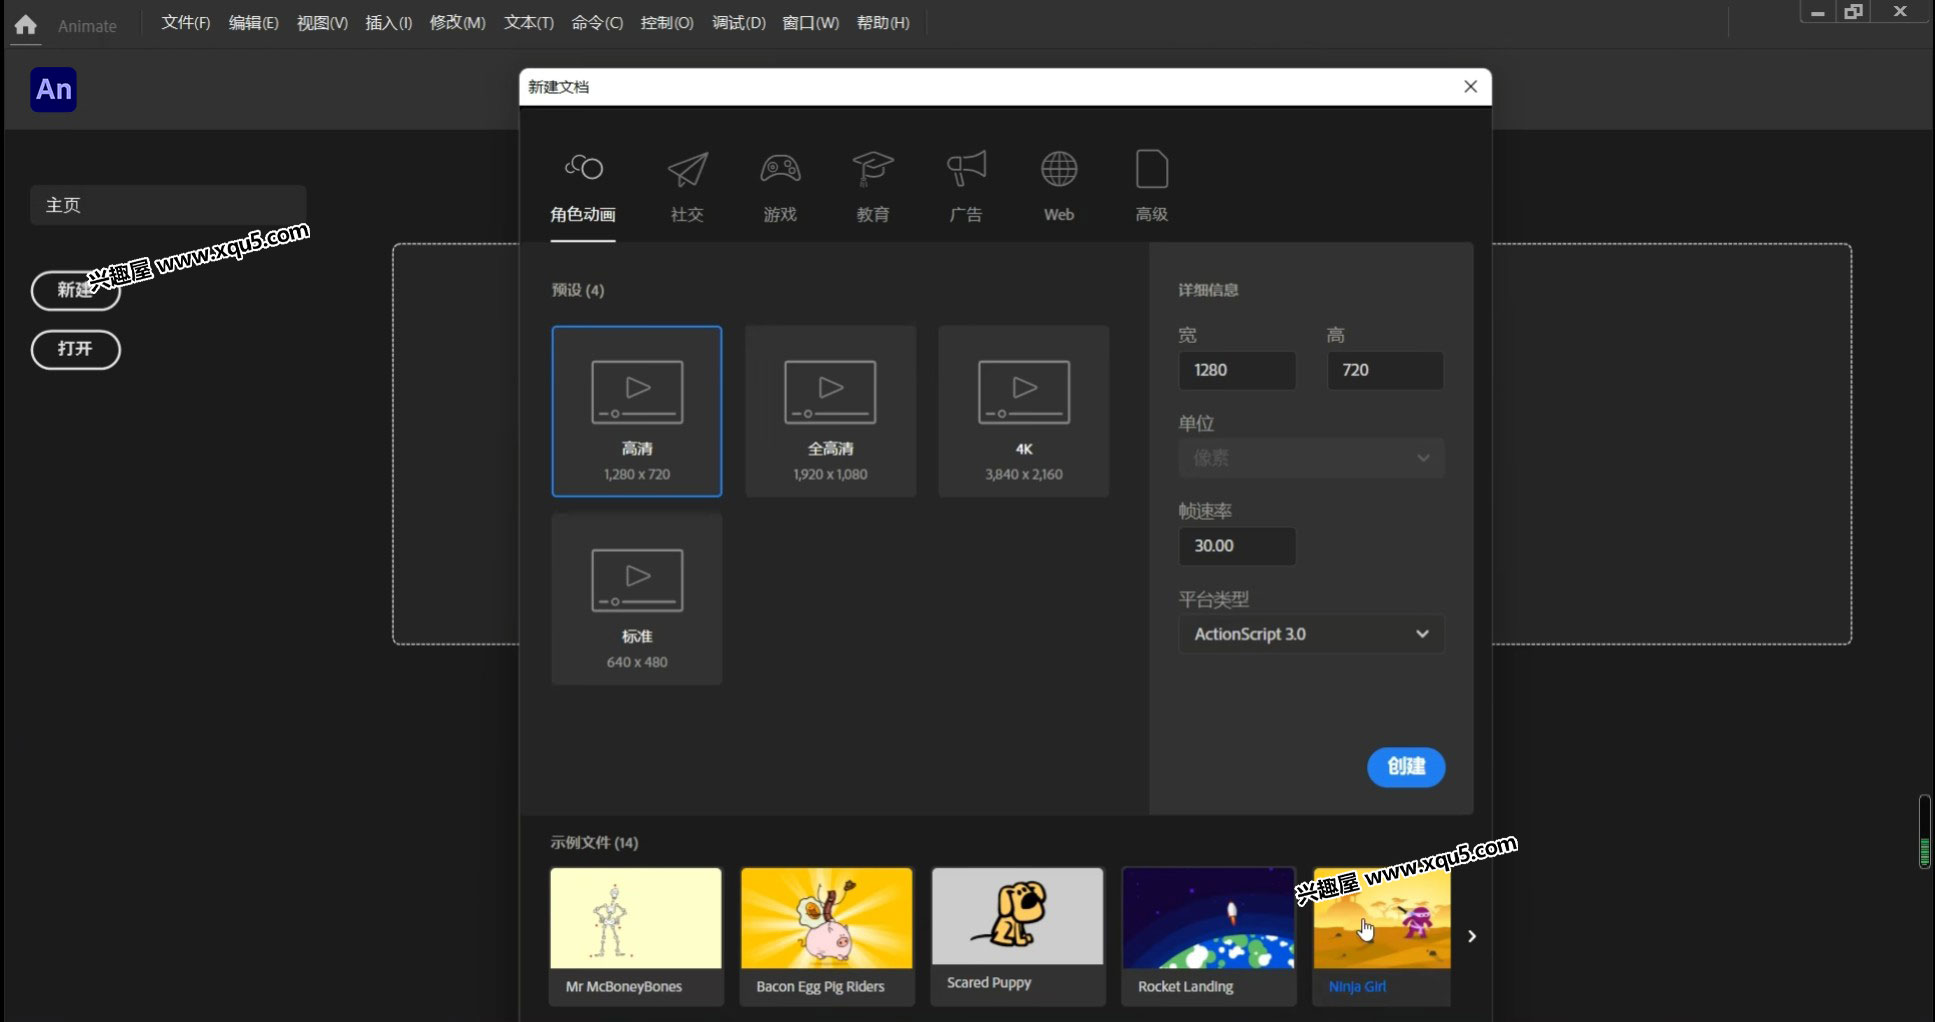Select the Game (游戏) controller icon

pyautogui.click(x=780, y=168)
